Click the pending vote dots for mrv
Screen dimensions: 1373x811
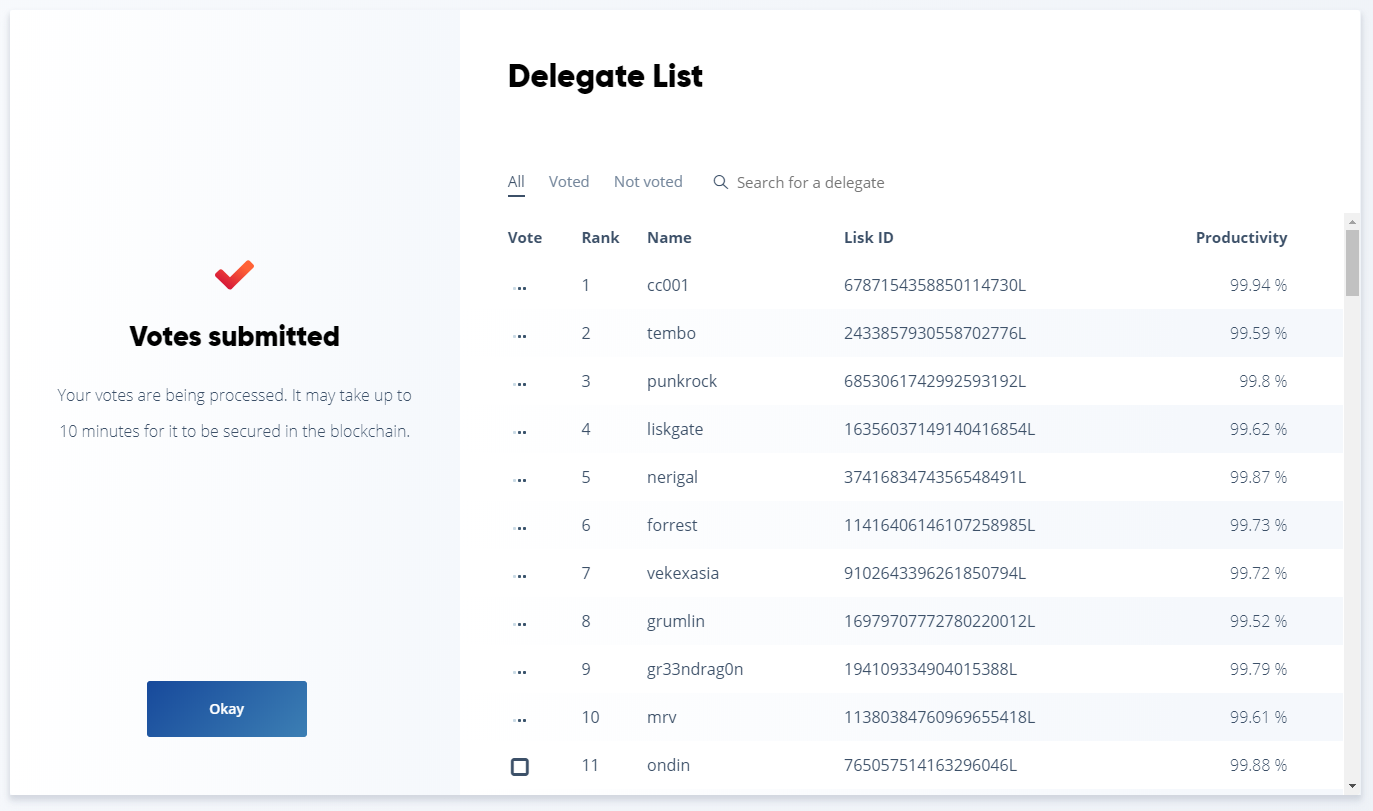(x=520, y=719)
